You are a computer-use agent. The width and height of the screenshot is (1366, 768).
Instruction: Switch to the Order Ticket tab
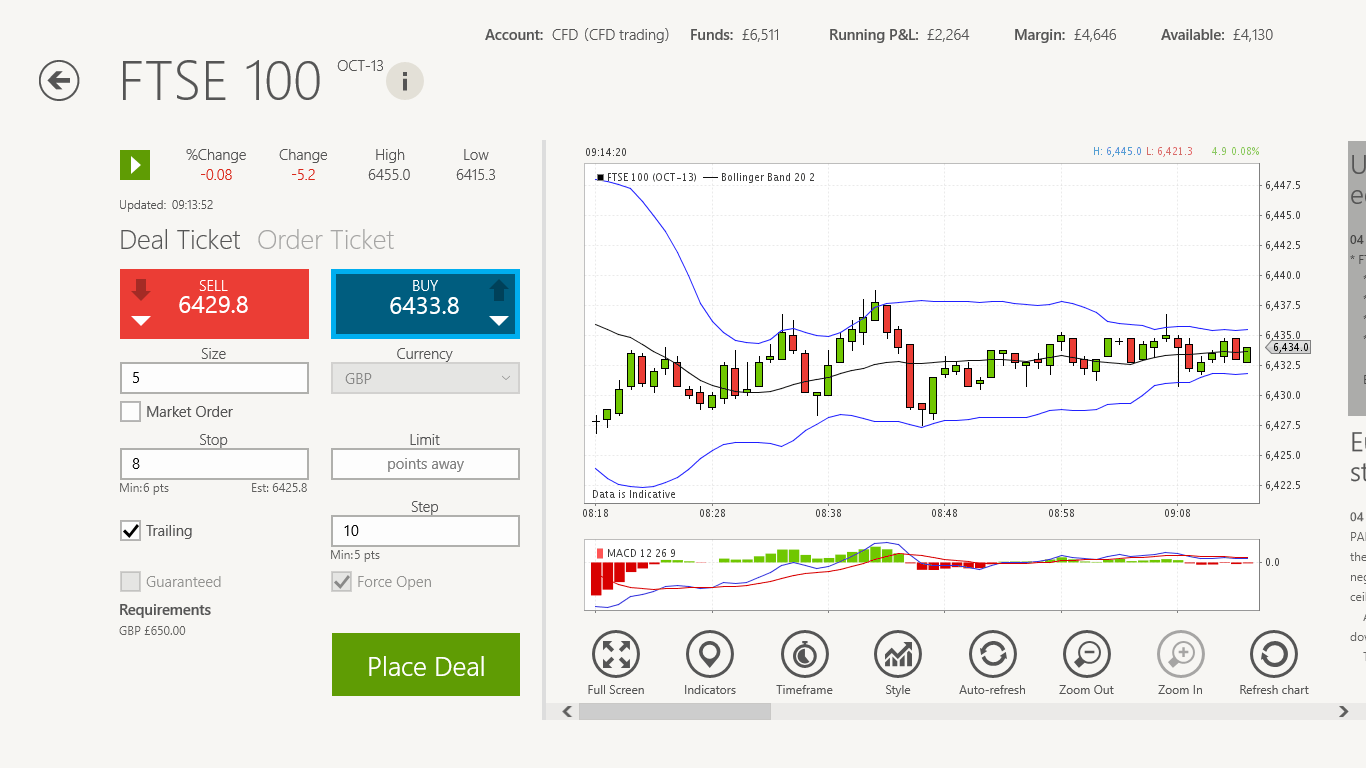[326, 240]
